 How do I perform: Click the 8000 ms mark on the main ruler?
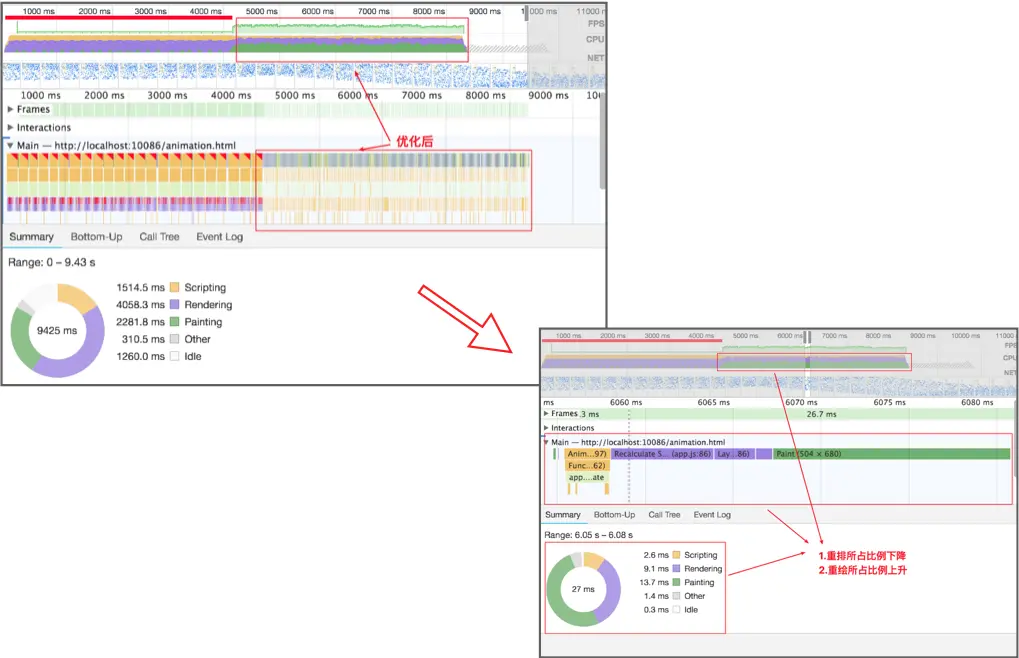click(485, 95)
